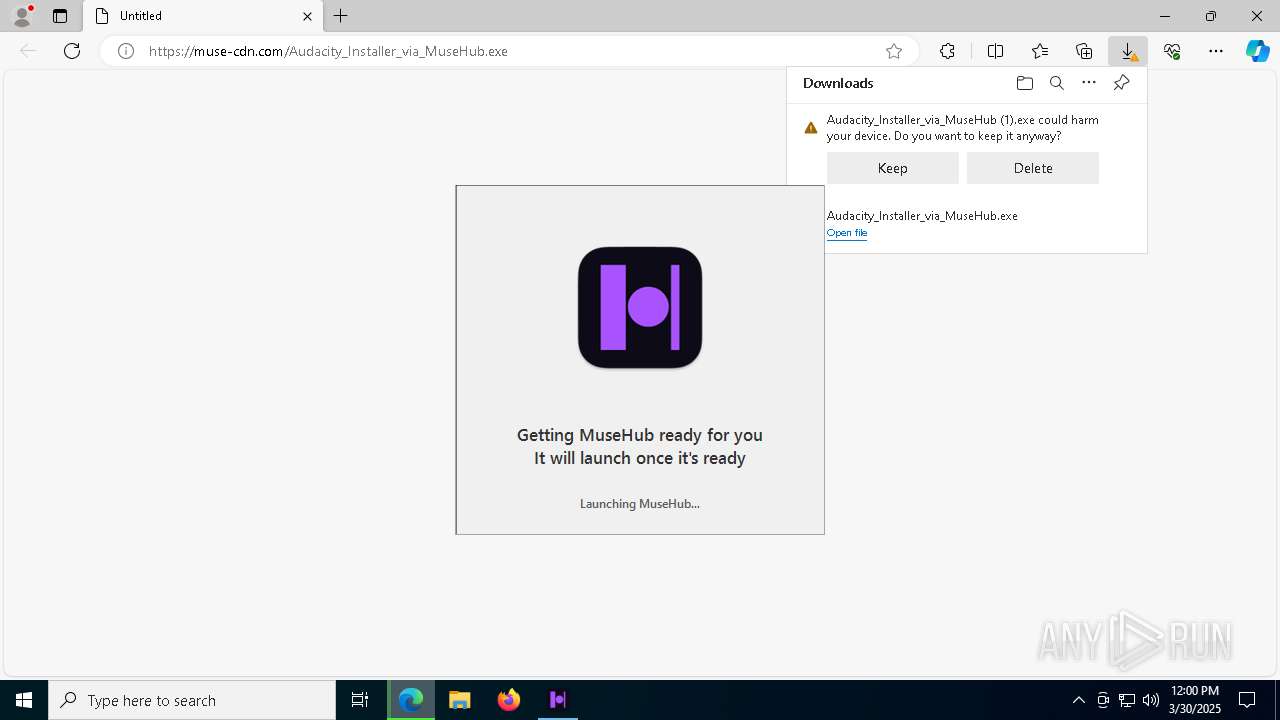Open the browser profile icon
Image resolution: width=1280 pixels, height=720 pixels.
(x=22, y=15)
